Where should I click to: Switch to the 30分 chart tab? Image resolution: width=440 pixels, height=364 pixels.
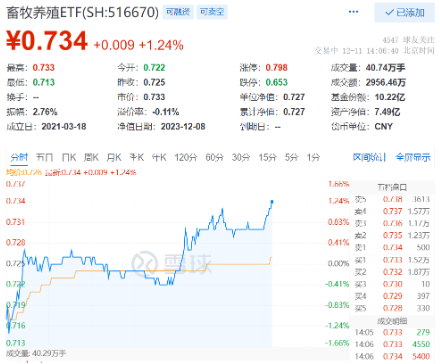241,157
